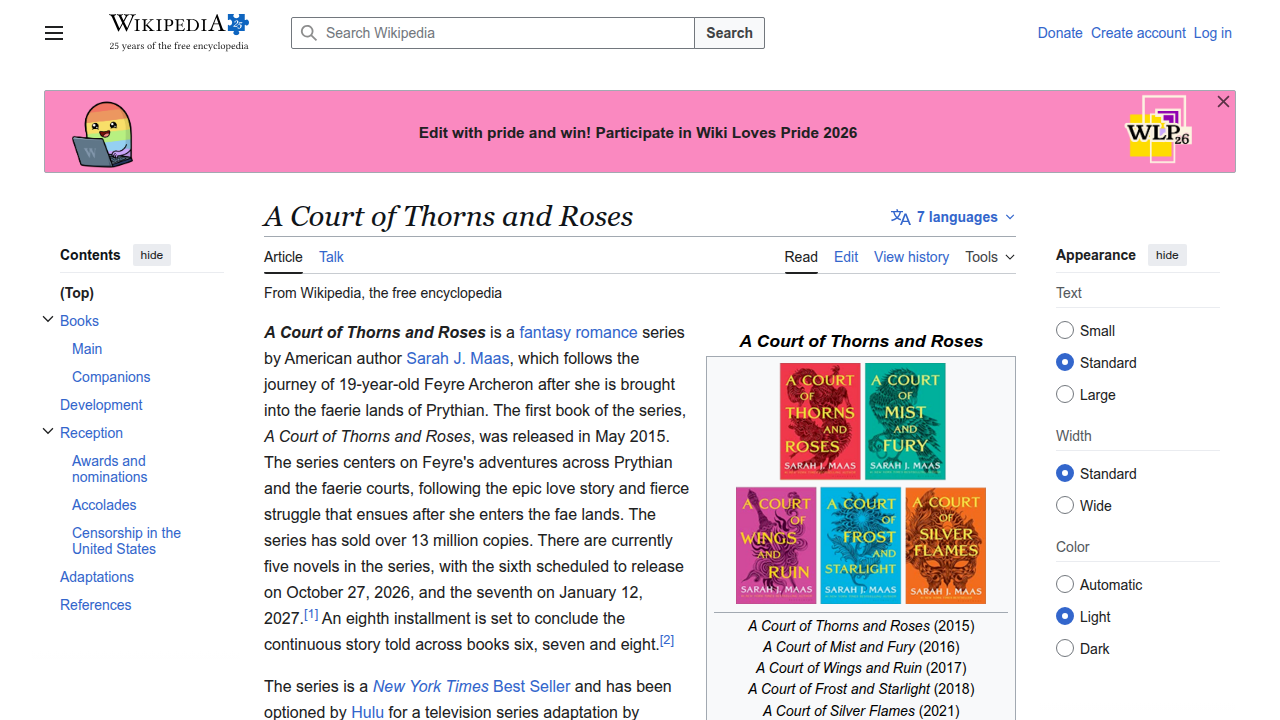Switch to the Article tab
This screenshot has width=1280, height=720.
coord(283,257)
